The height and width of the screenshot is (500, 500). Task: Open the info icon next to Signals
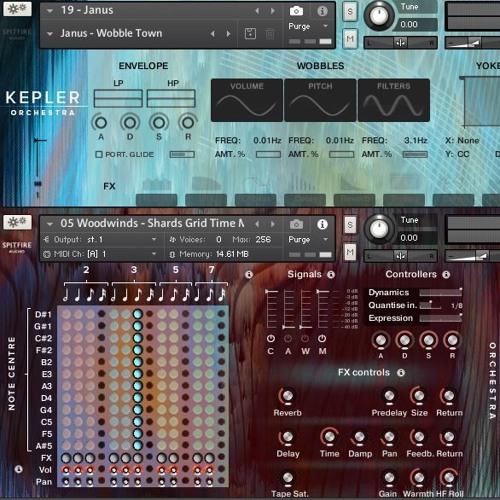[x=331, y=274]
